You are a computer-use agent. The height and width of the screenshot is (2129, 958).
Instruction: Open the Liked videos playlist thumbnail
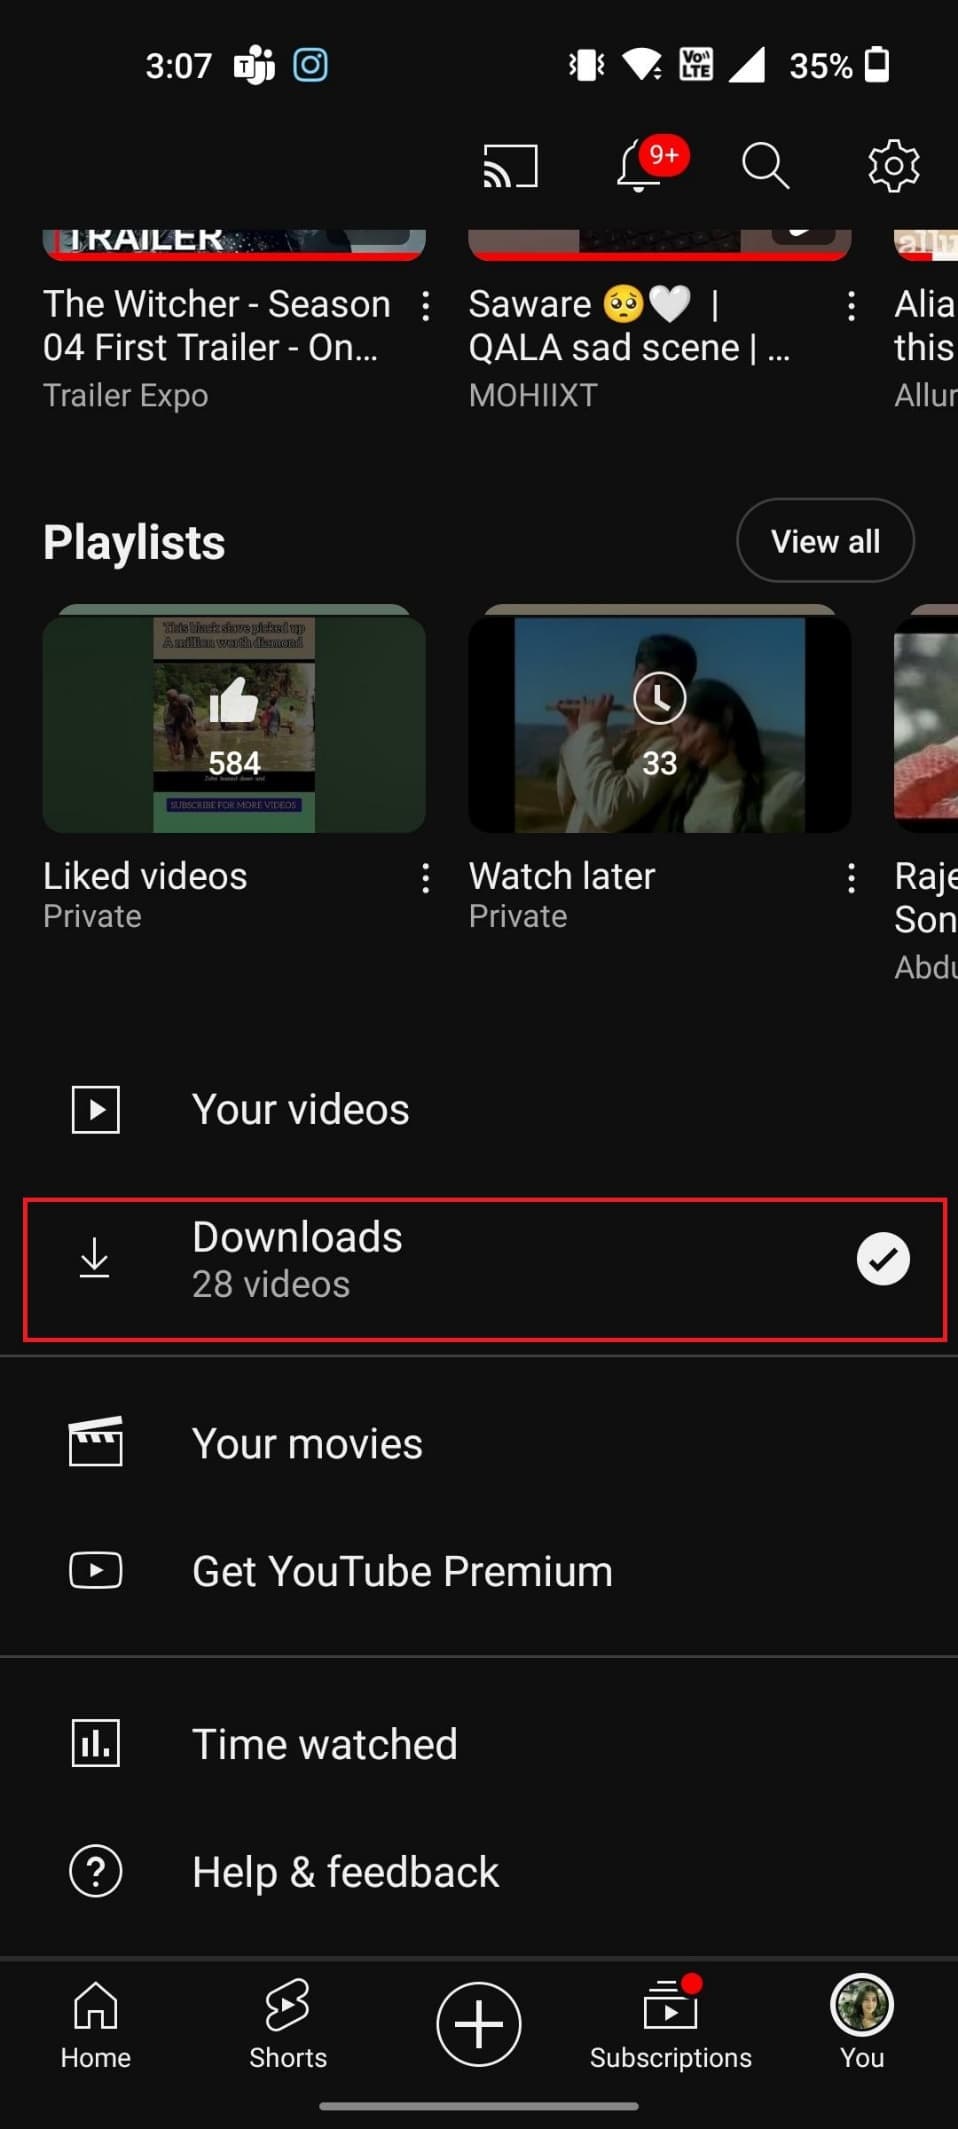tap(234, 720)
